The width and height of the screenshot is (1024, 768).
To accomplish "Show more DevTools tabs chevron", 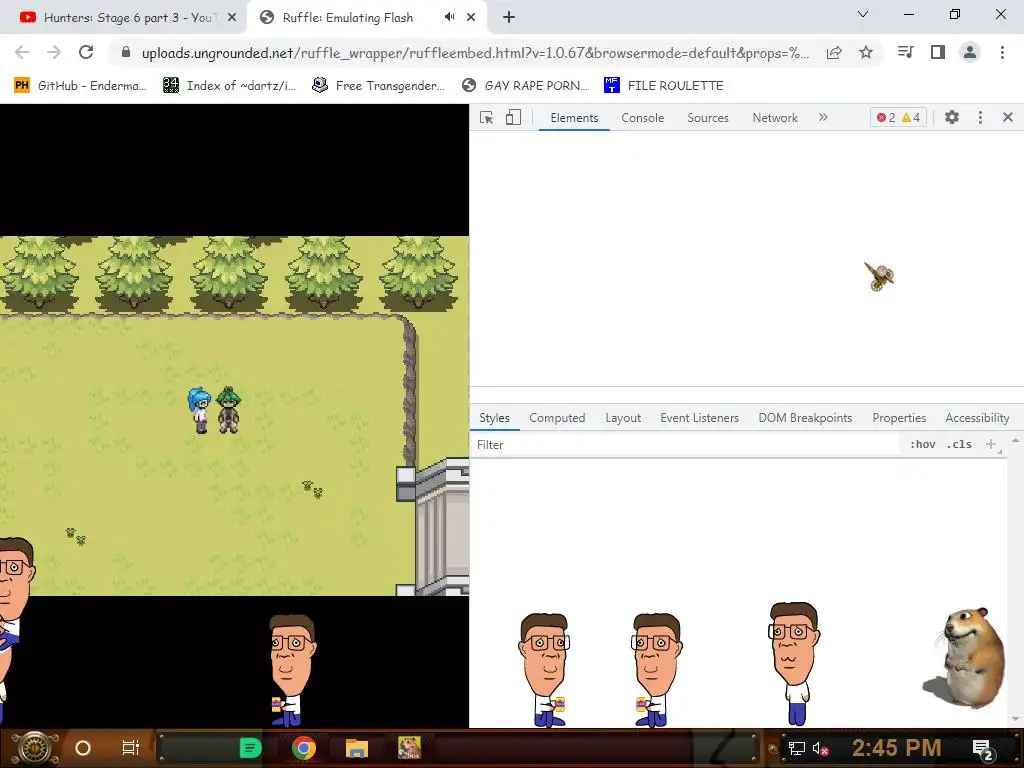I will point(823,118).
